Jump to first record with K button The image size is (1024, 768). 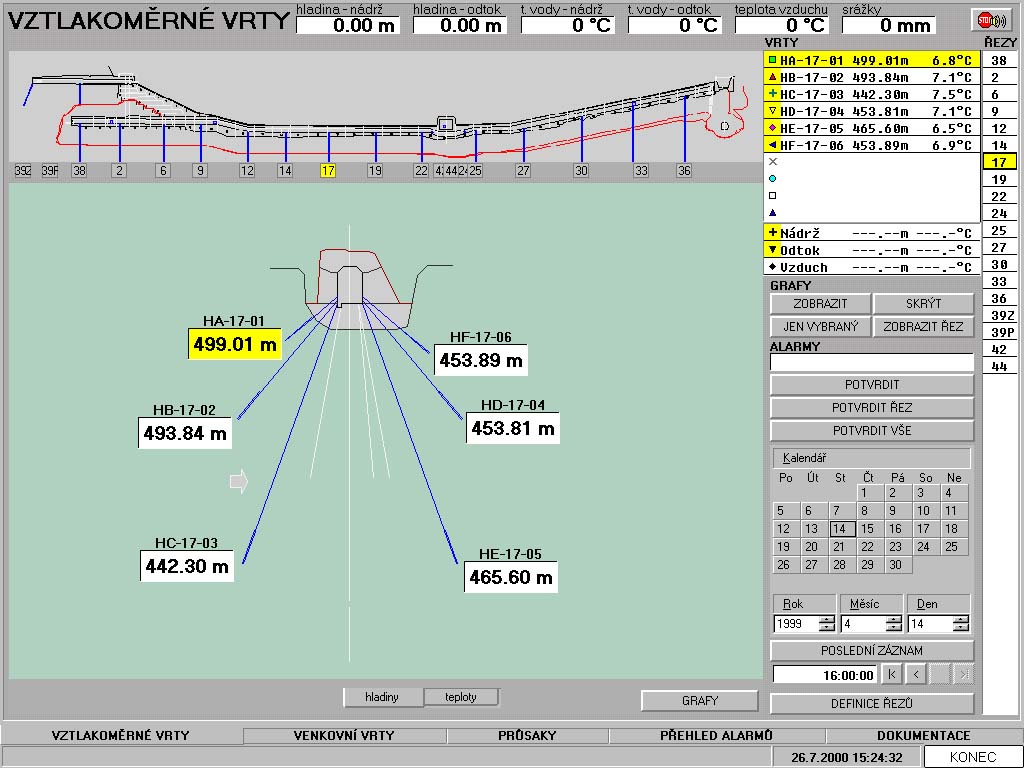coord(892,675)
